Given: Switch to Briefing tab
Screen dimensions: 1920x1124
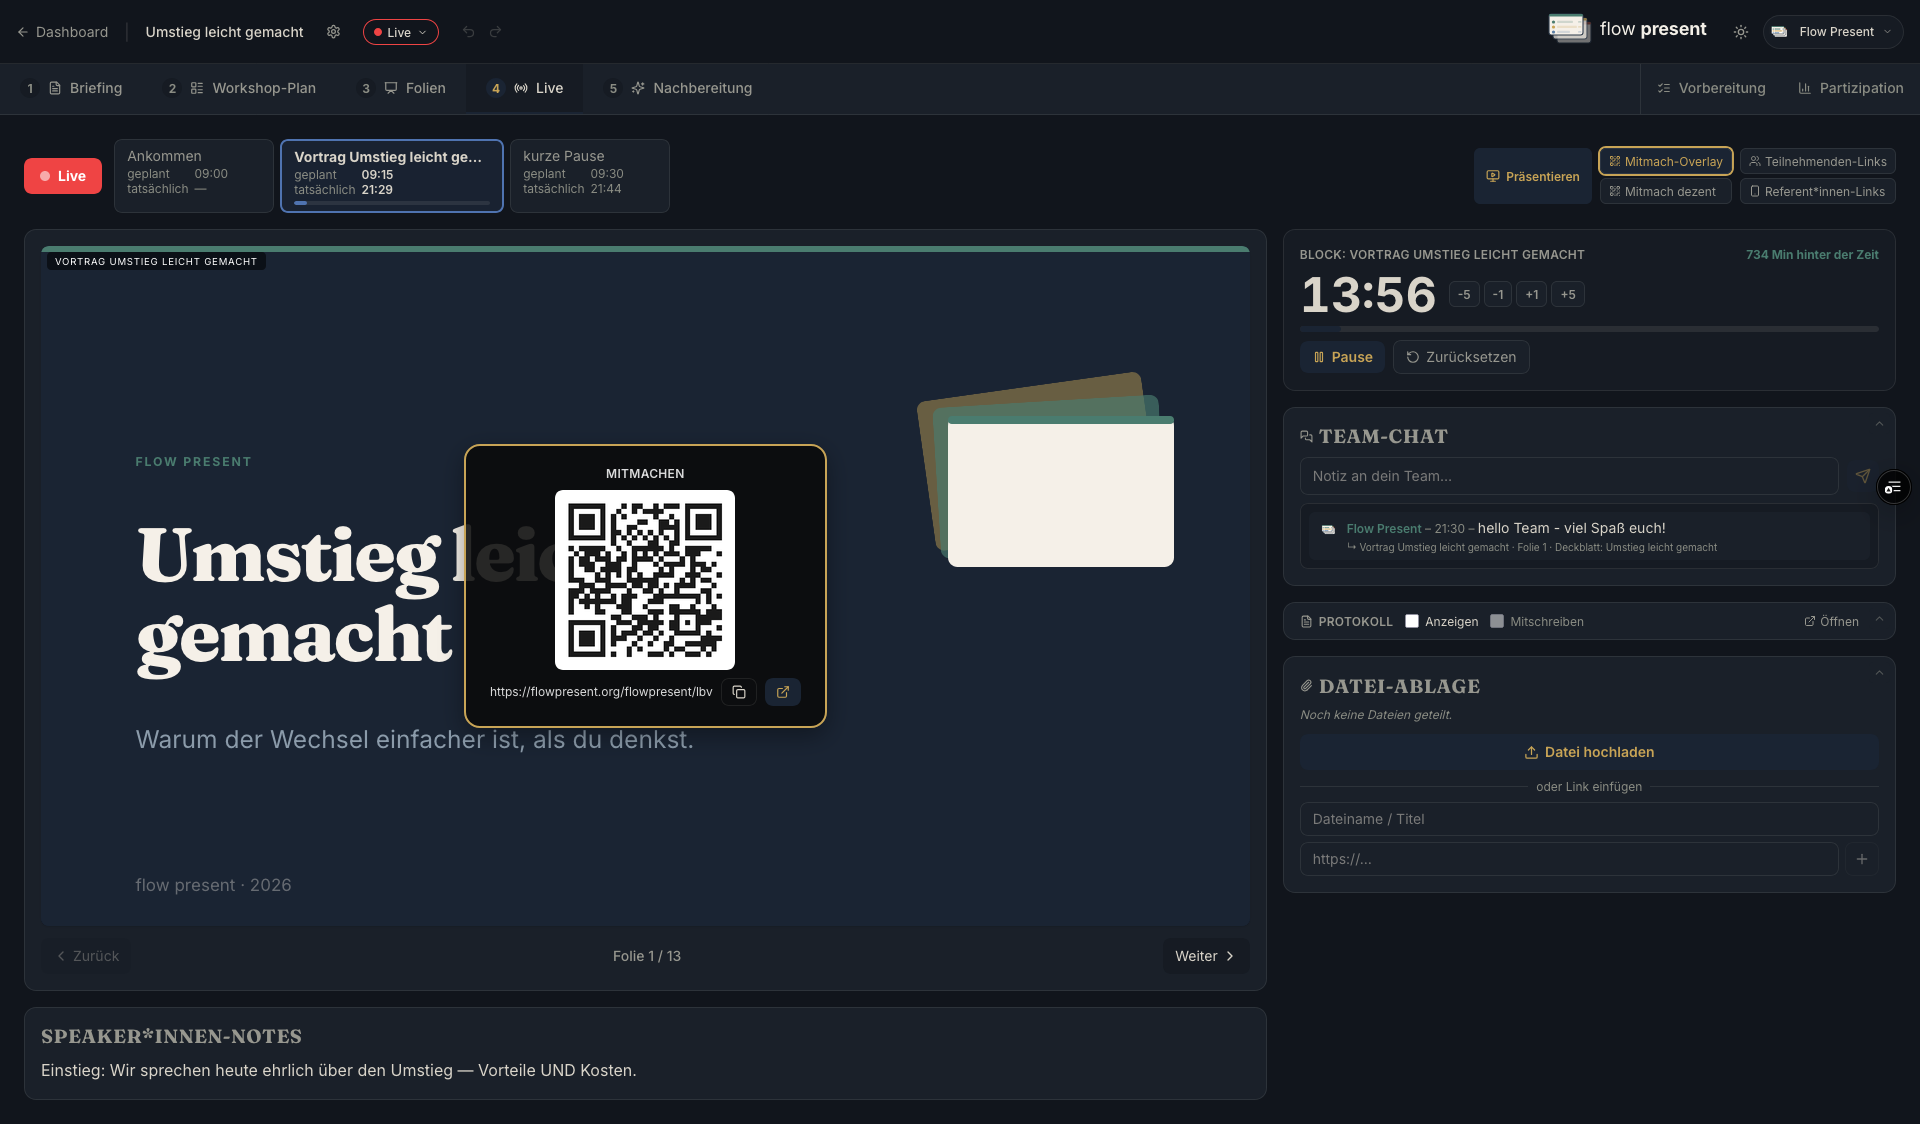Looking at the screenshot, I should [x=73, y=88].
